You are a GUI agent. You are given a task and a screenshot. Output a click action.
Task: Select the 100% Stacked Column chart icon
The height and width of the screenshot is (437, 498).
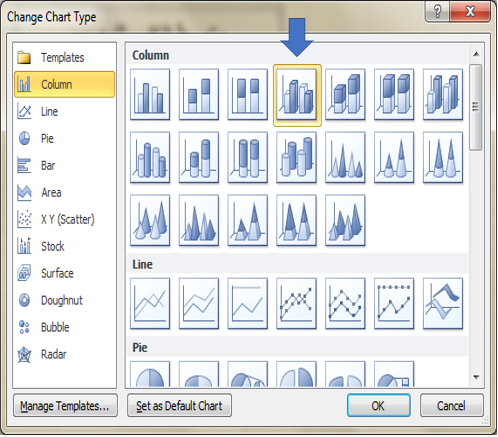(248, 95)
